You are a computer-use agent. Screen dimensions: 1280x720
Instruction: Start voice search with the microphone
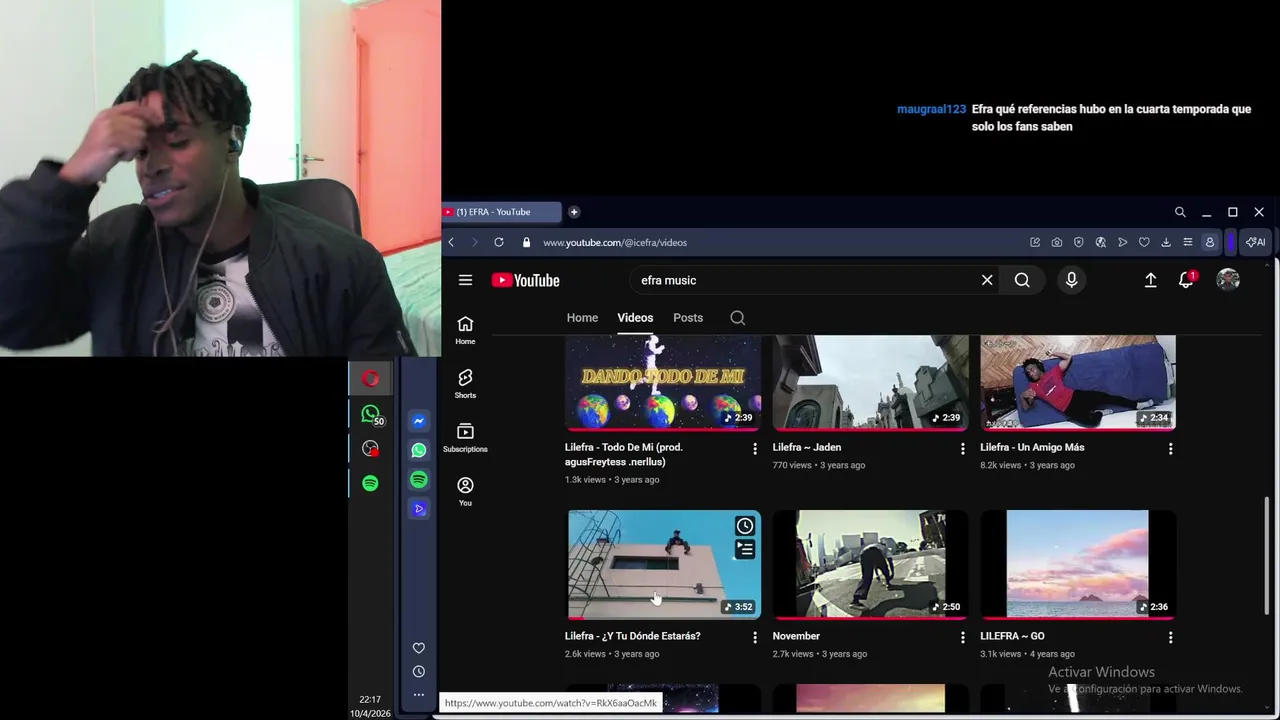[1071, 281]
